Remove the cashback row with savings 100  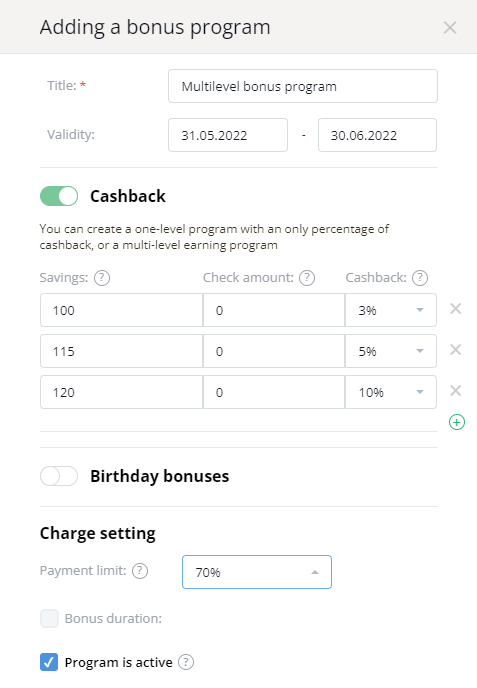pyautogui.click(x=455, y=309)
